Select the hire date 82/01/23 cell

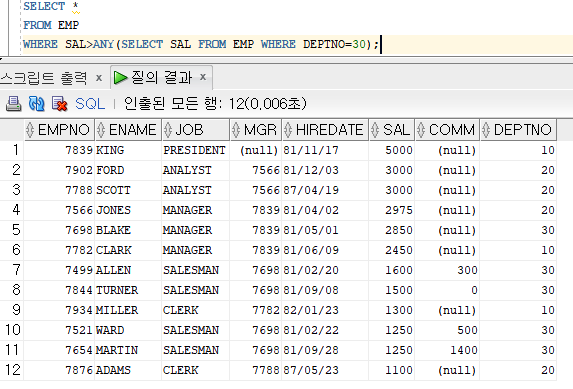(325, 310)
